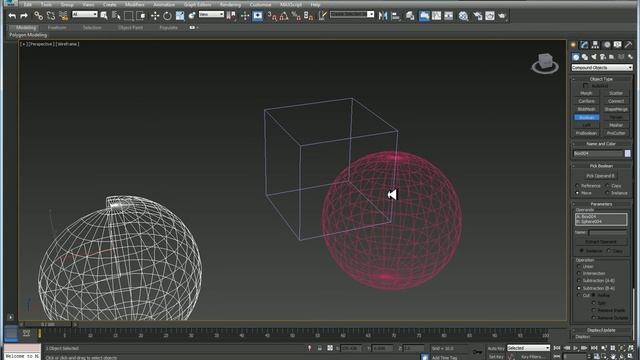Collapse the Pick Boolean rollout

pos(601,166)
